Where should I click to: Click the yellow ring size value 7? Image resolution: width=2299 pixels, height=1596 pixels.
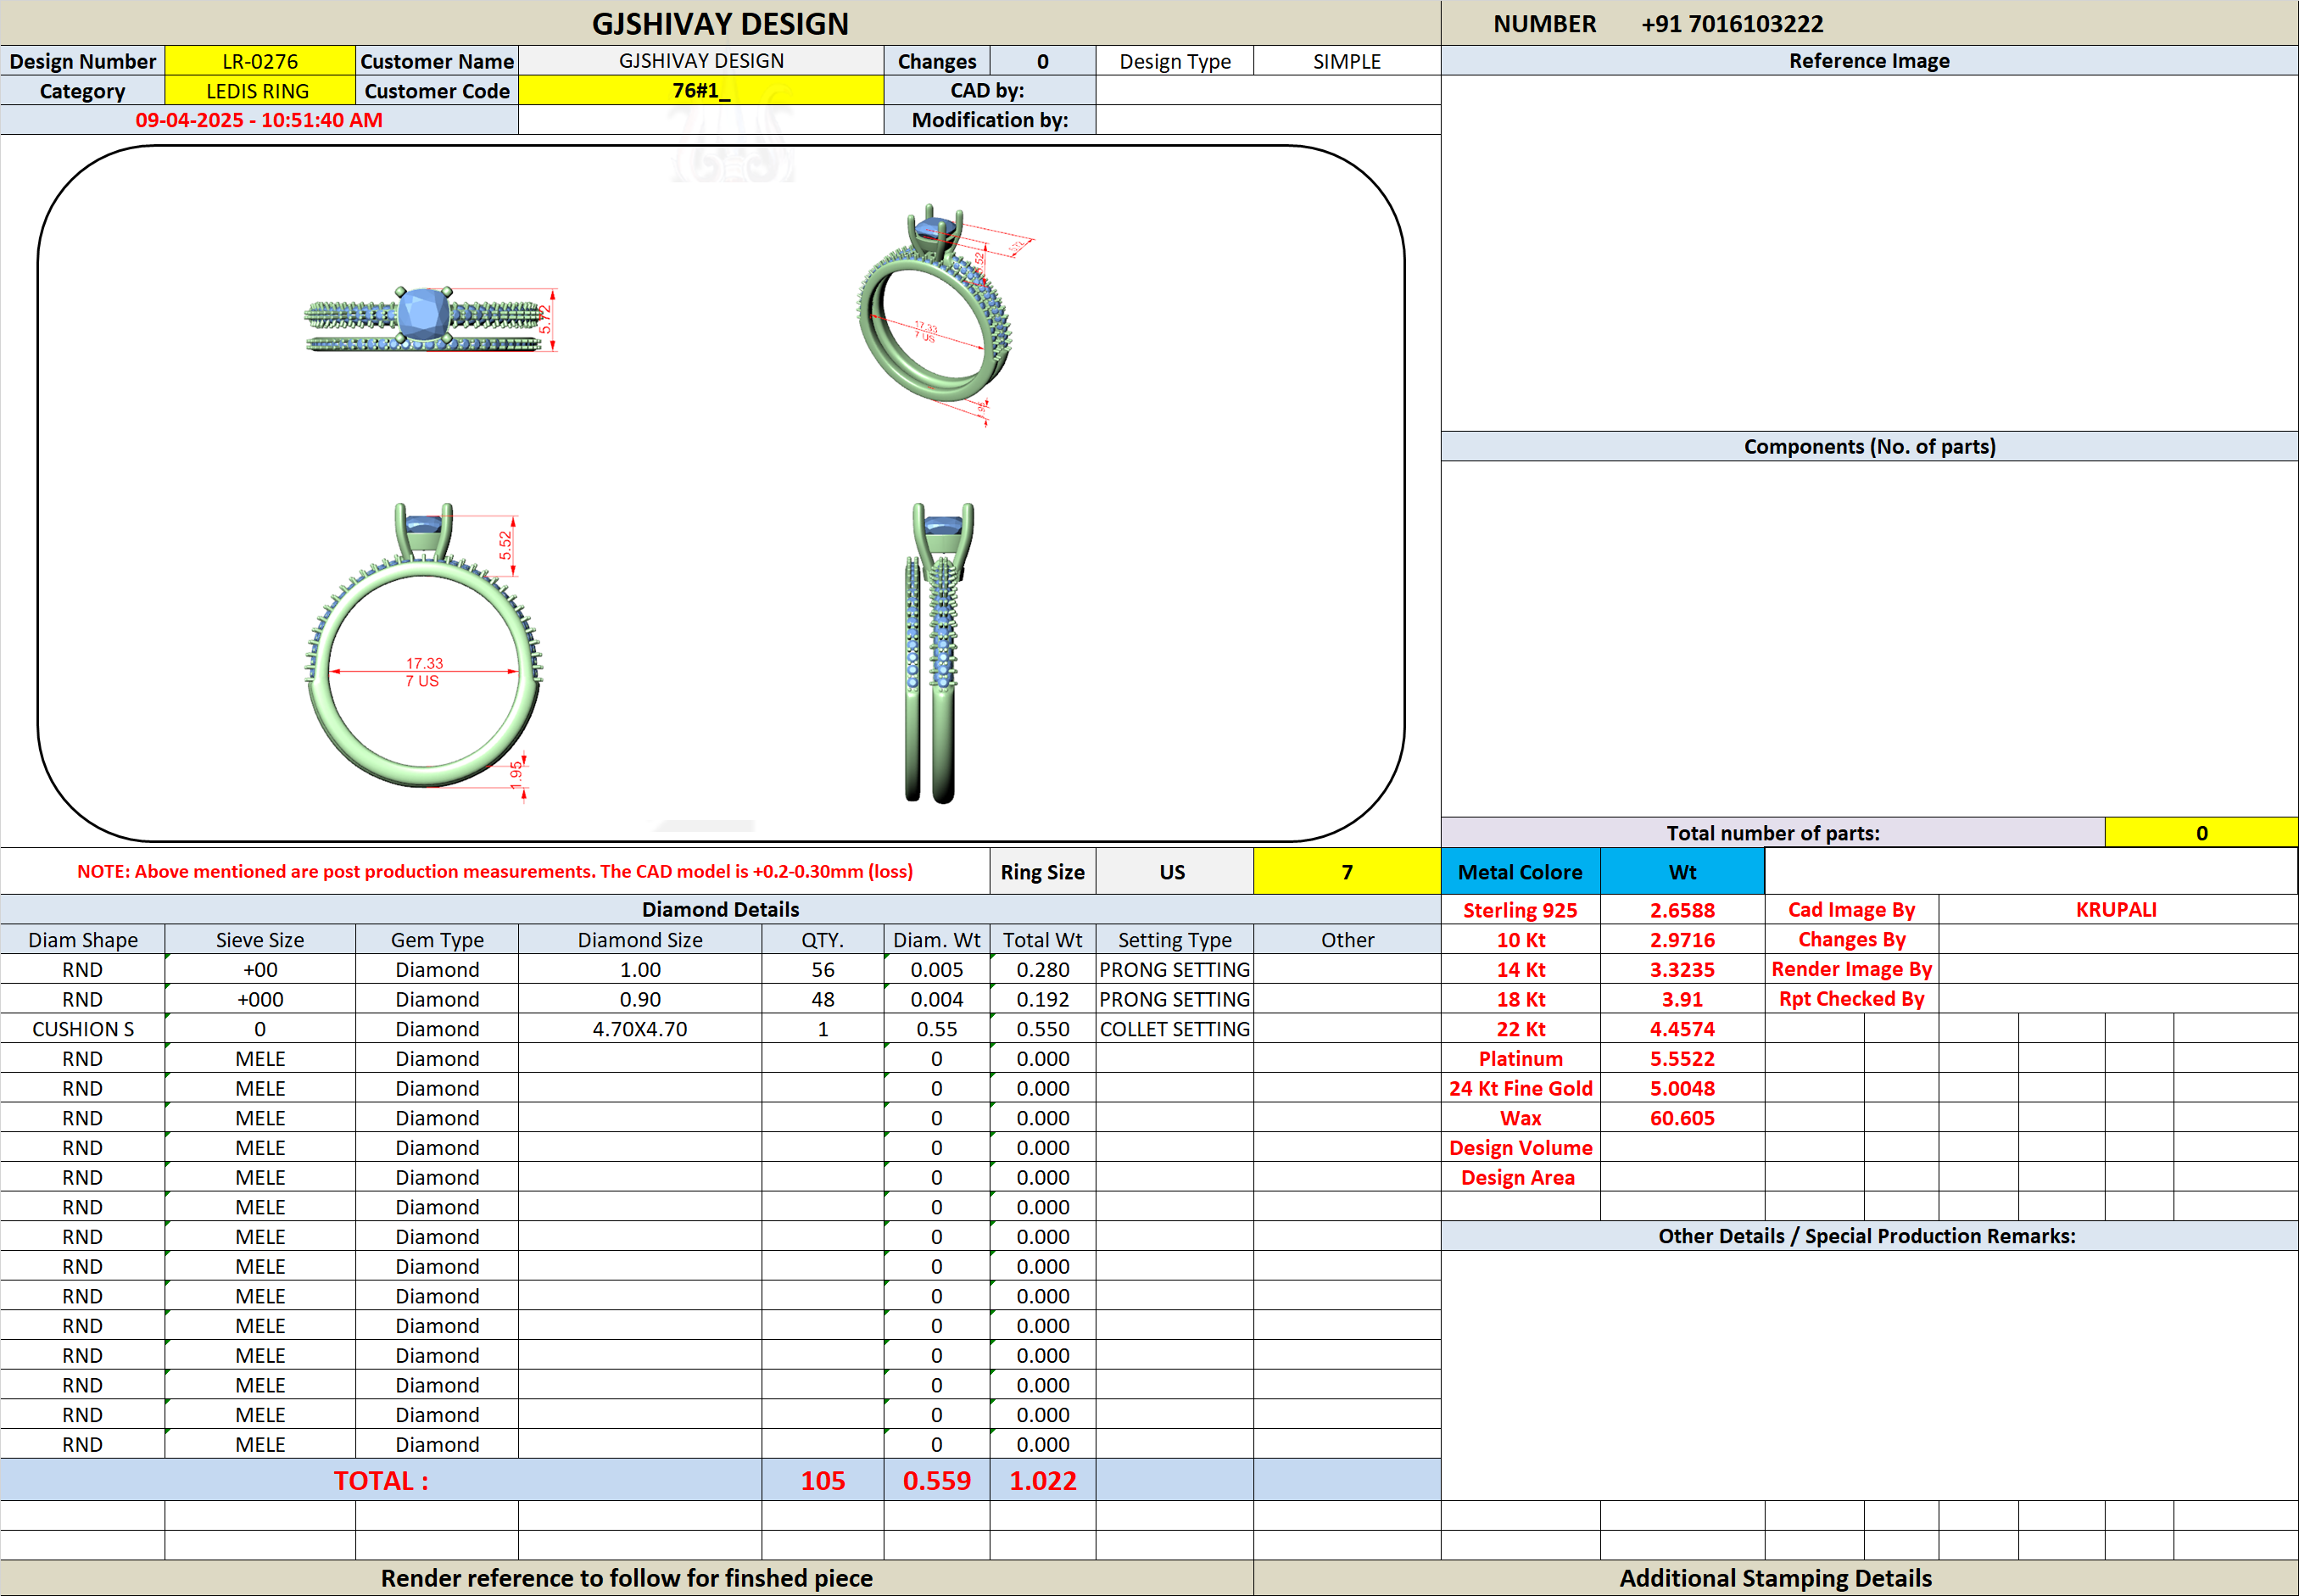tap(1346, 872)
